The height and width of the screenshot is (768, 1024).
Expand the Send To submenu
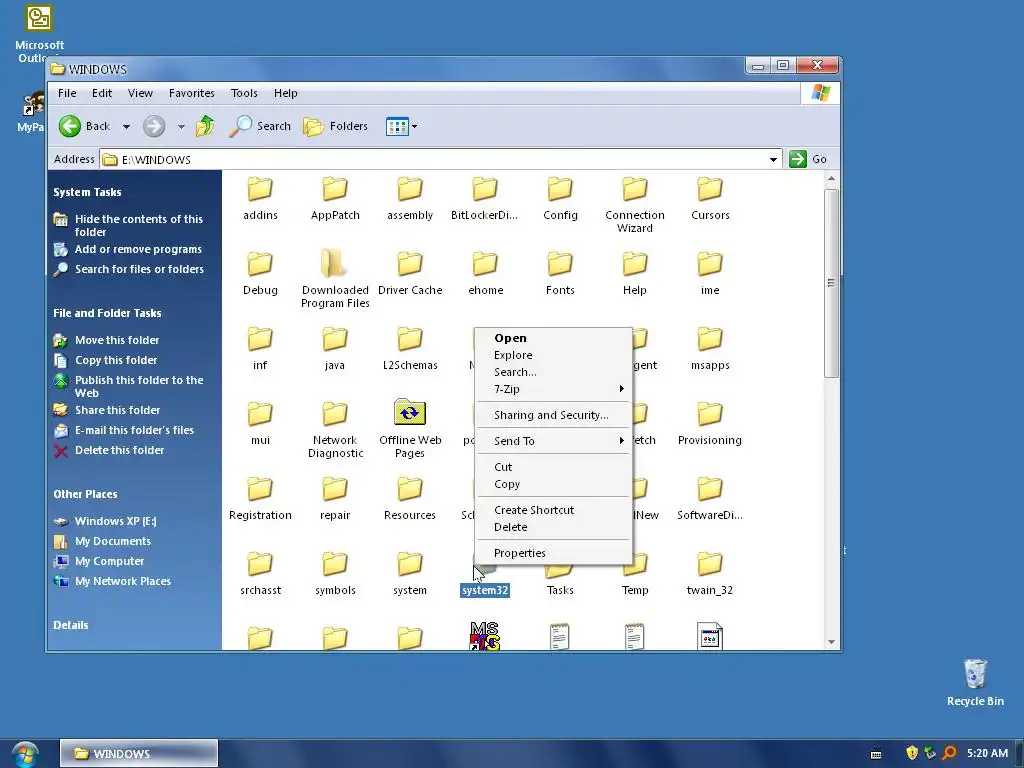tap(621, 441)
